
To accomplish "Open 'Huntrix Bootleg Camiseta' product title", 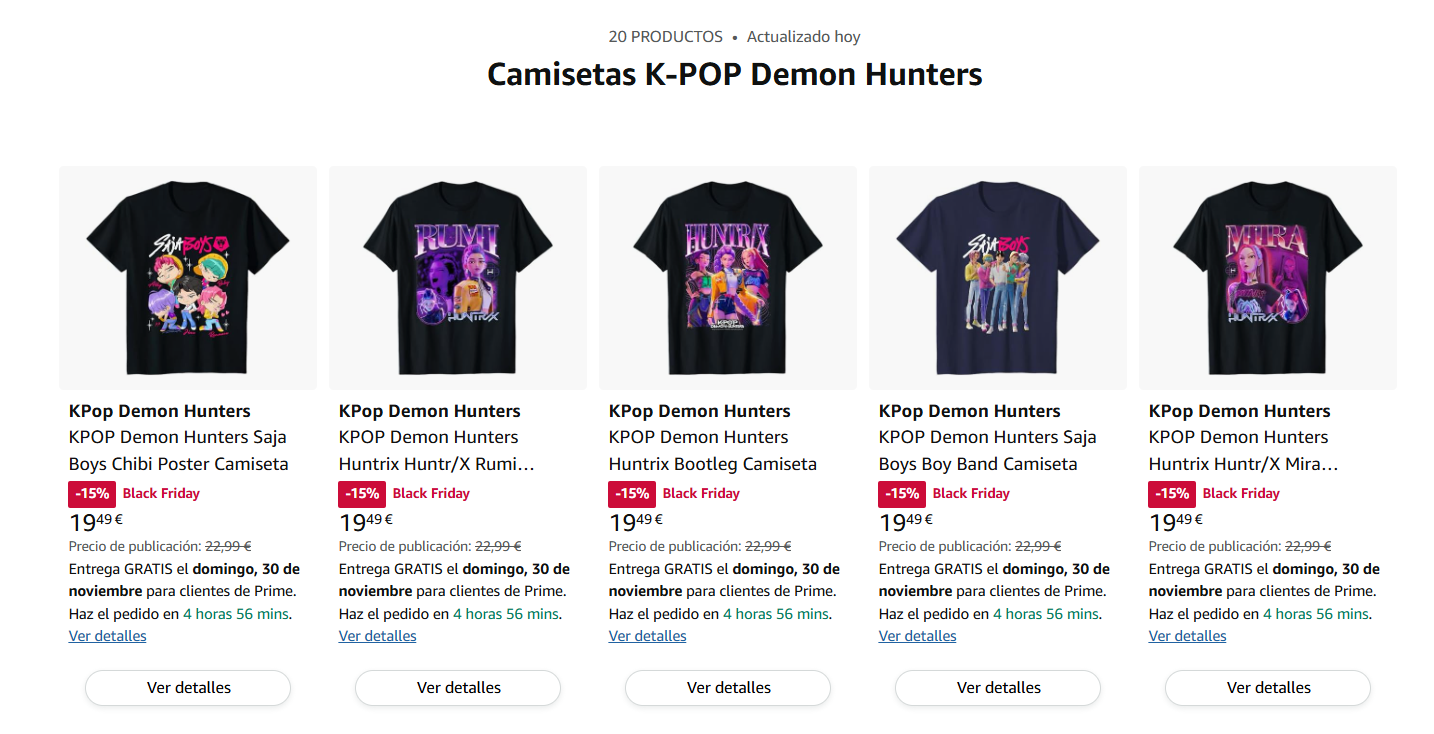I will pos(712,451).
